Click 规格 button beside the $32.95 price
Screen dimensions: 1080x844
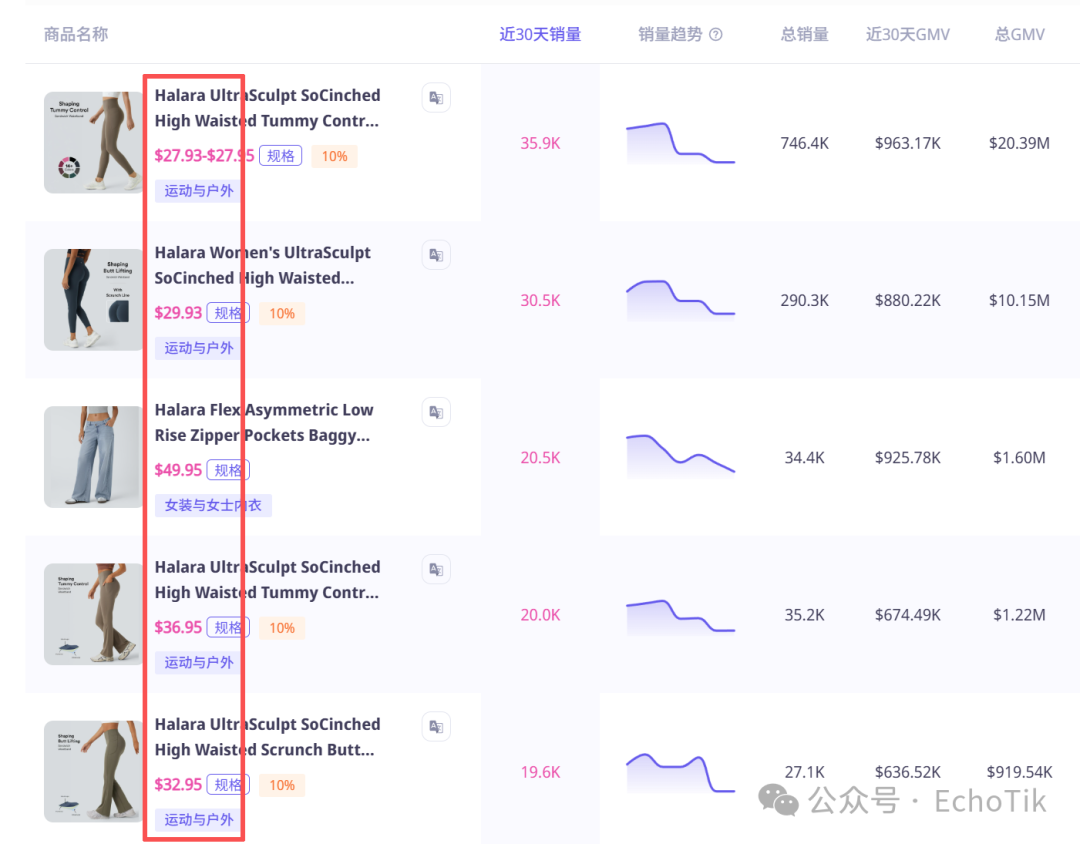228,785
